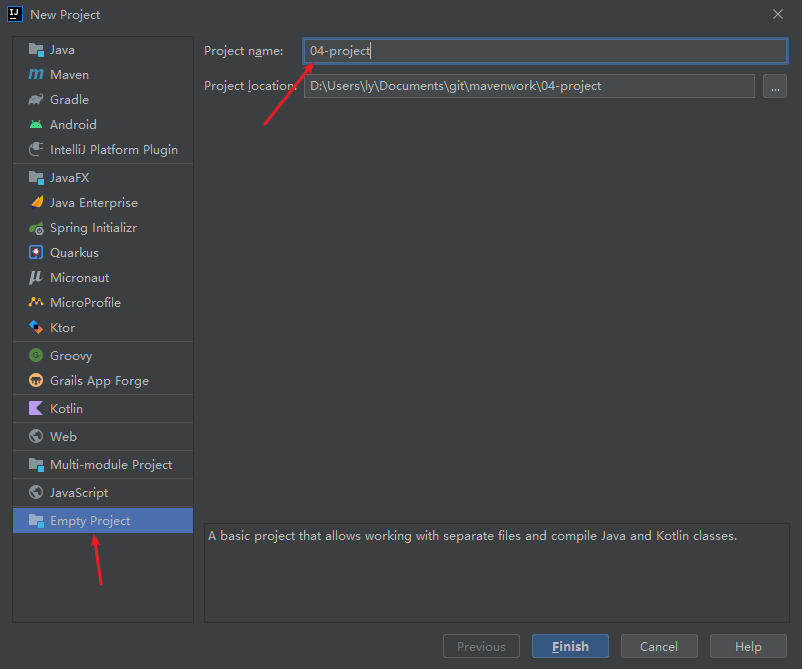Select the Quarkus label in the list
The height and width of the screenshot is (669, 802).
[75, 253]
